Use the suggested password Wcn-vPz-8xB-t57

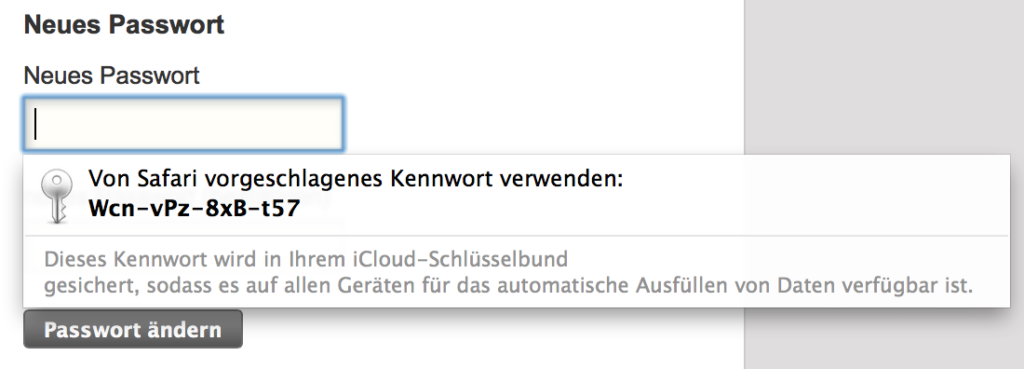(194, 208)
